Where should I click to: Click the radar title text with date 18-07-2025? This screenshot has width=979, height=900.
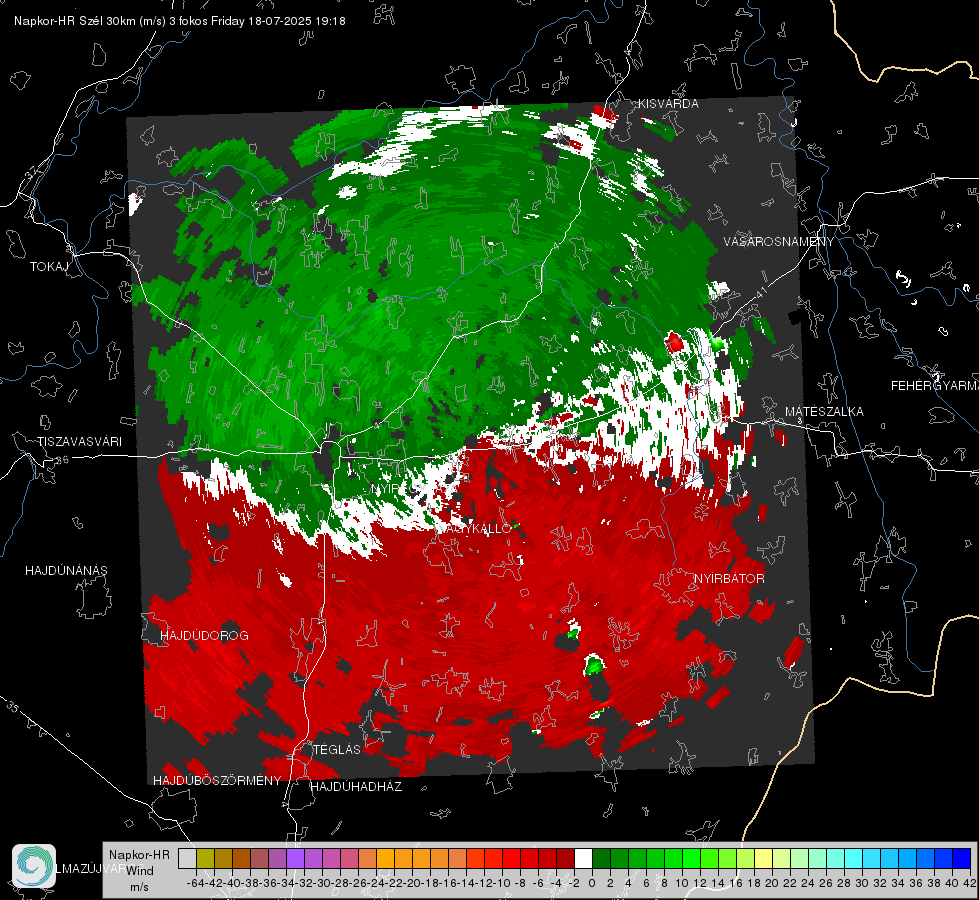point(180,21)
